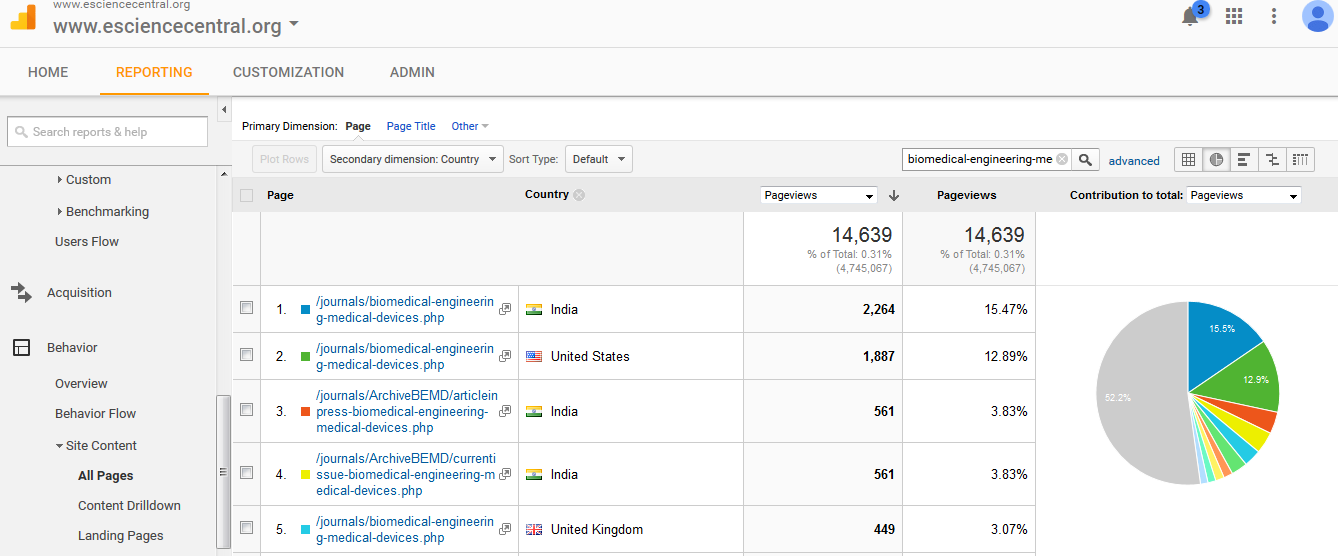Screen dimensions: 1338x556
Task: Check the row 3 articleinpress checkbox
Action: 247,410
